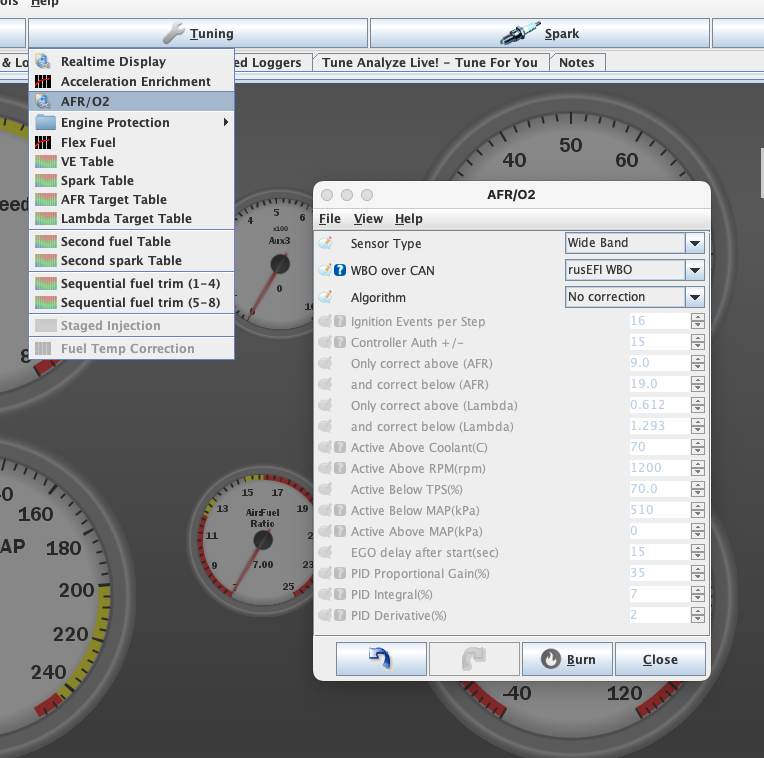The image size is (764, 758).
Task: Adjust the EGO delay after start stepper
Action: click(697, 552)
